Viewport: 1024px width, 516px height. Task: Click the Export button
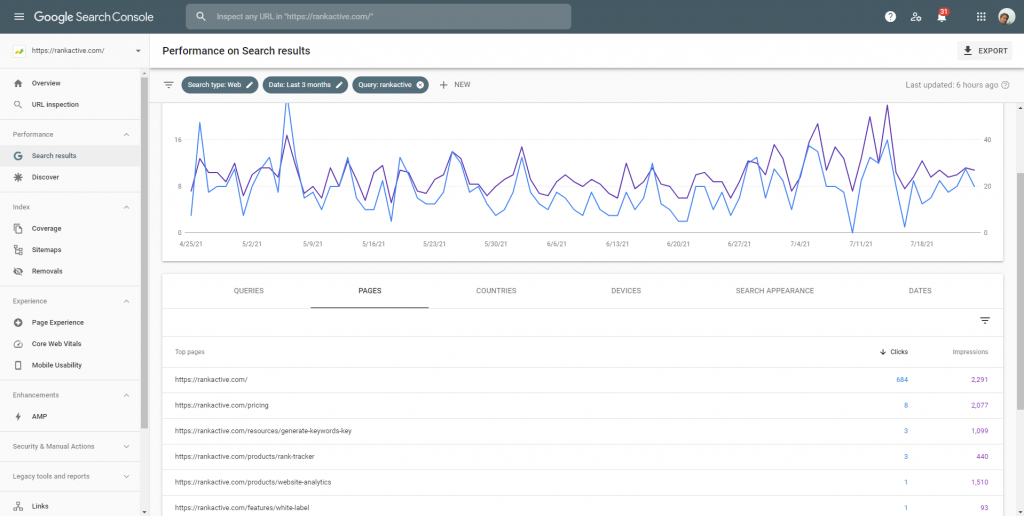(x=985, y=51)
